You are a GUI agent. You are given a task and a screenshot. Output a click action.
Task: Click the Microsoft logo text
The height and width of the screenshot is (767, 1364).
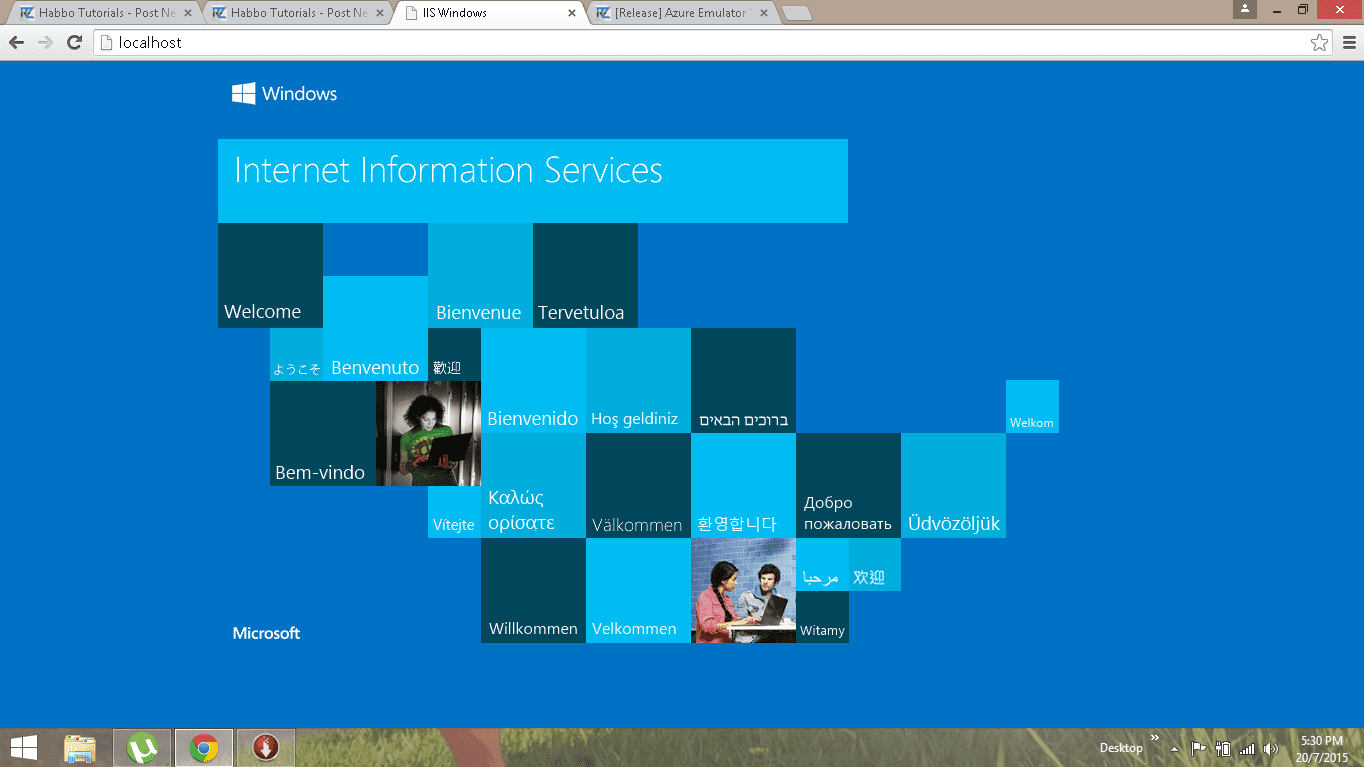coord(266,633)
